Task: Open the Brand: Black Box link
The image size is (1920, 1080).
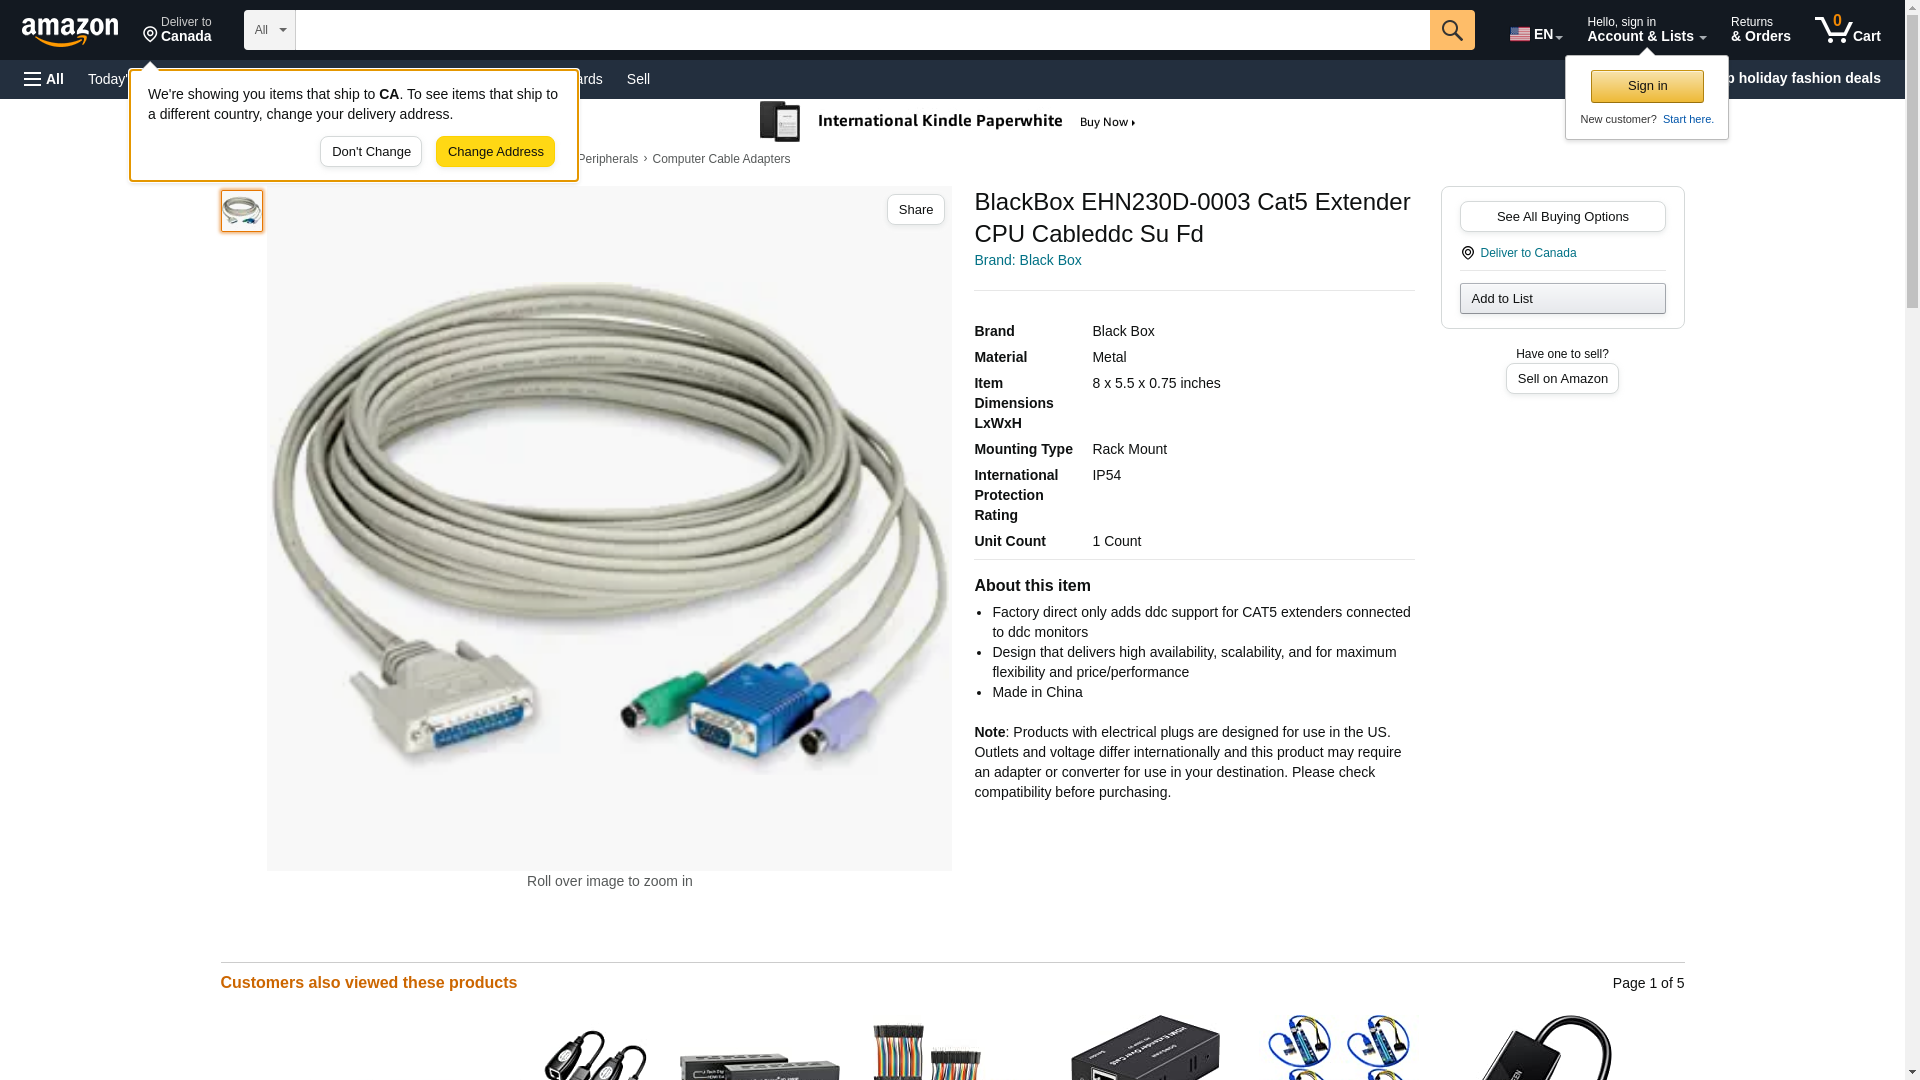Action: coord(1027,260)
